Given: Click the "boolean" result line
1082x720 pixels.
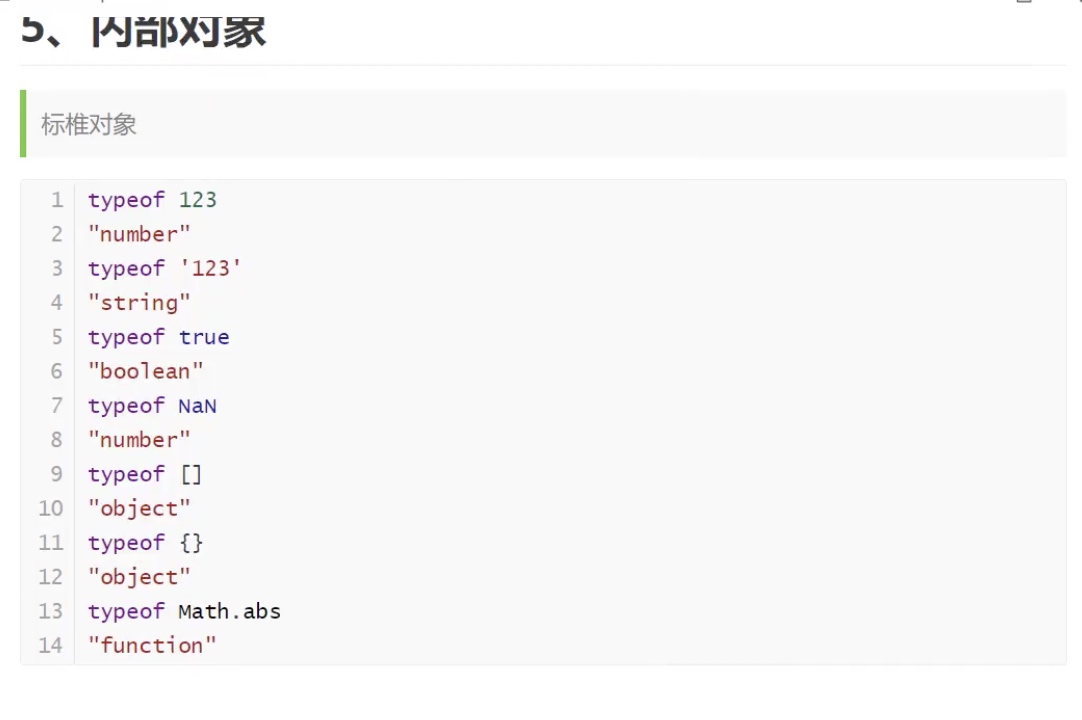Looking at the screenshot, I should 145,371.
